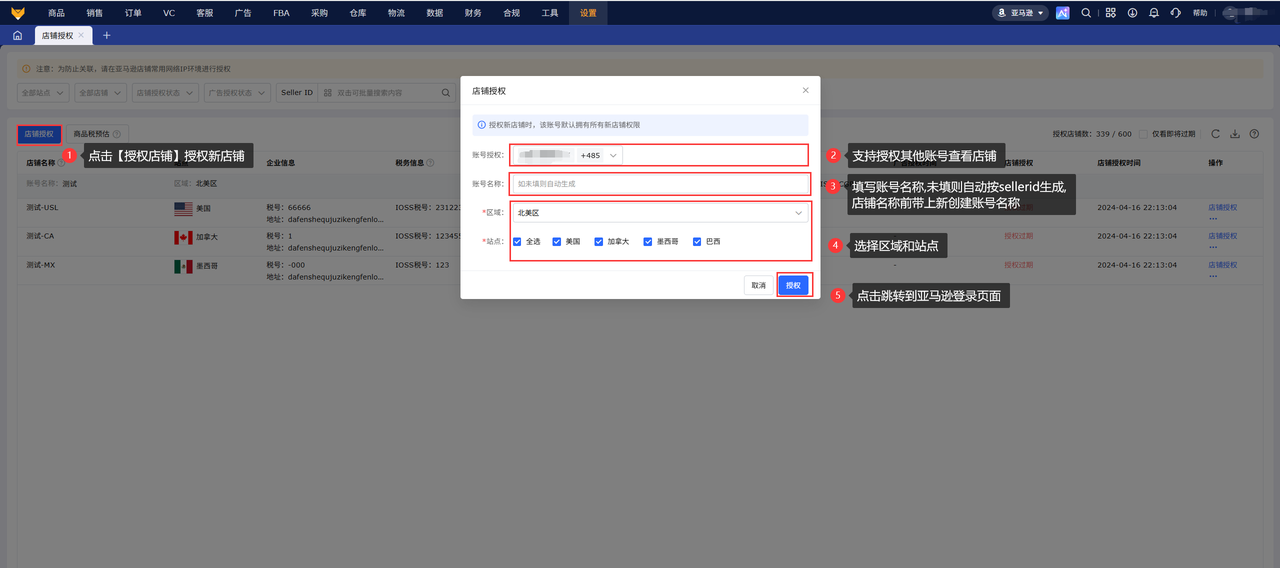Uncheck the 美国 site checkbox
1280x568 pixels.
(x=557, y=242)
